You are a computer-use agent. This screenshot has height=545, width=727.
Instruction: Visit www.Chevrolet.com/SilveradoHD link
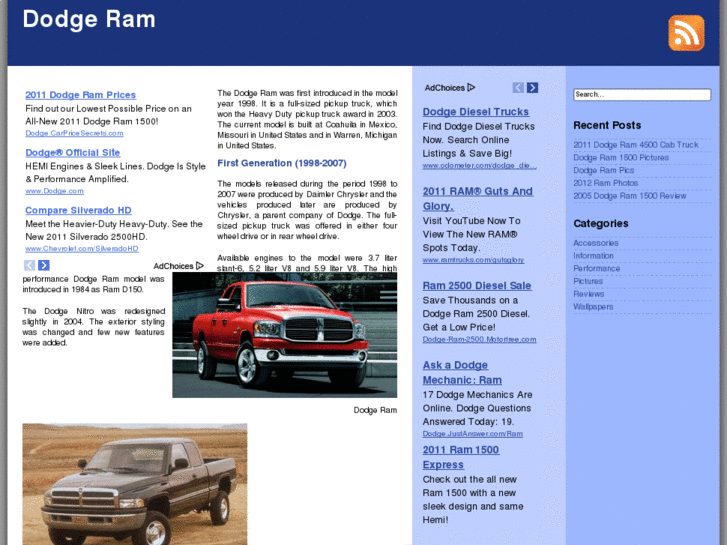(x=82, y=249)
